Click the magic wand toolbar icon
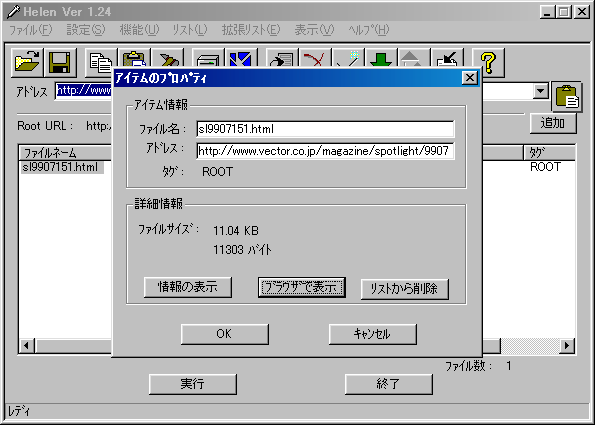Viewport: 595px width, 425px height. point(348,59)
